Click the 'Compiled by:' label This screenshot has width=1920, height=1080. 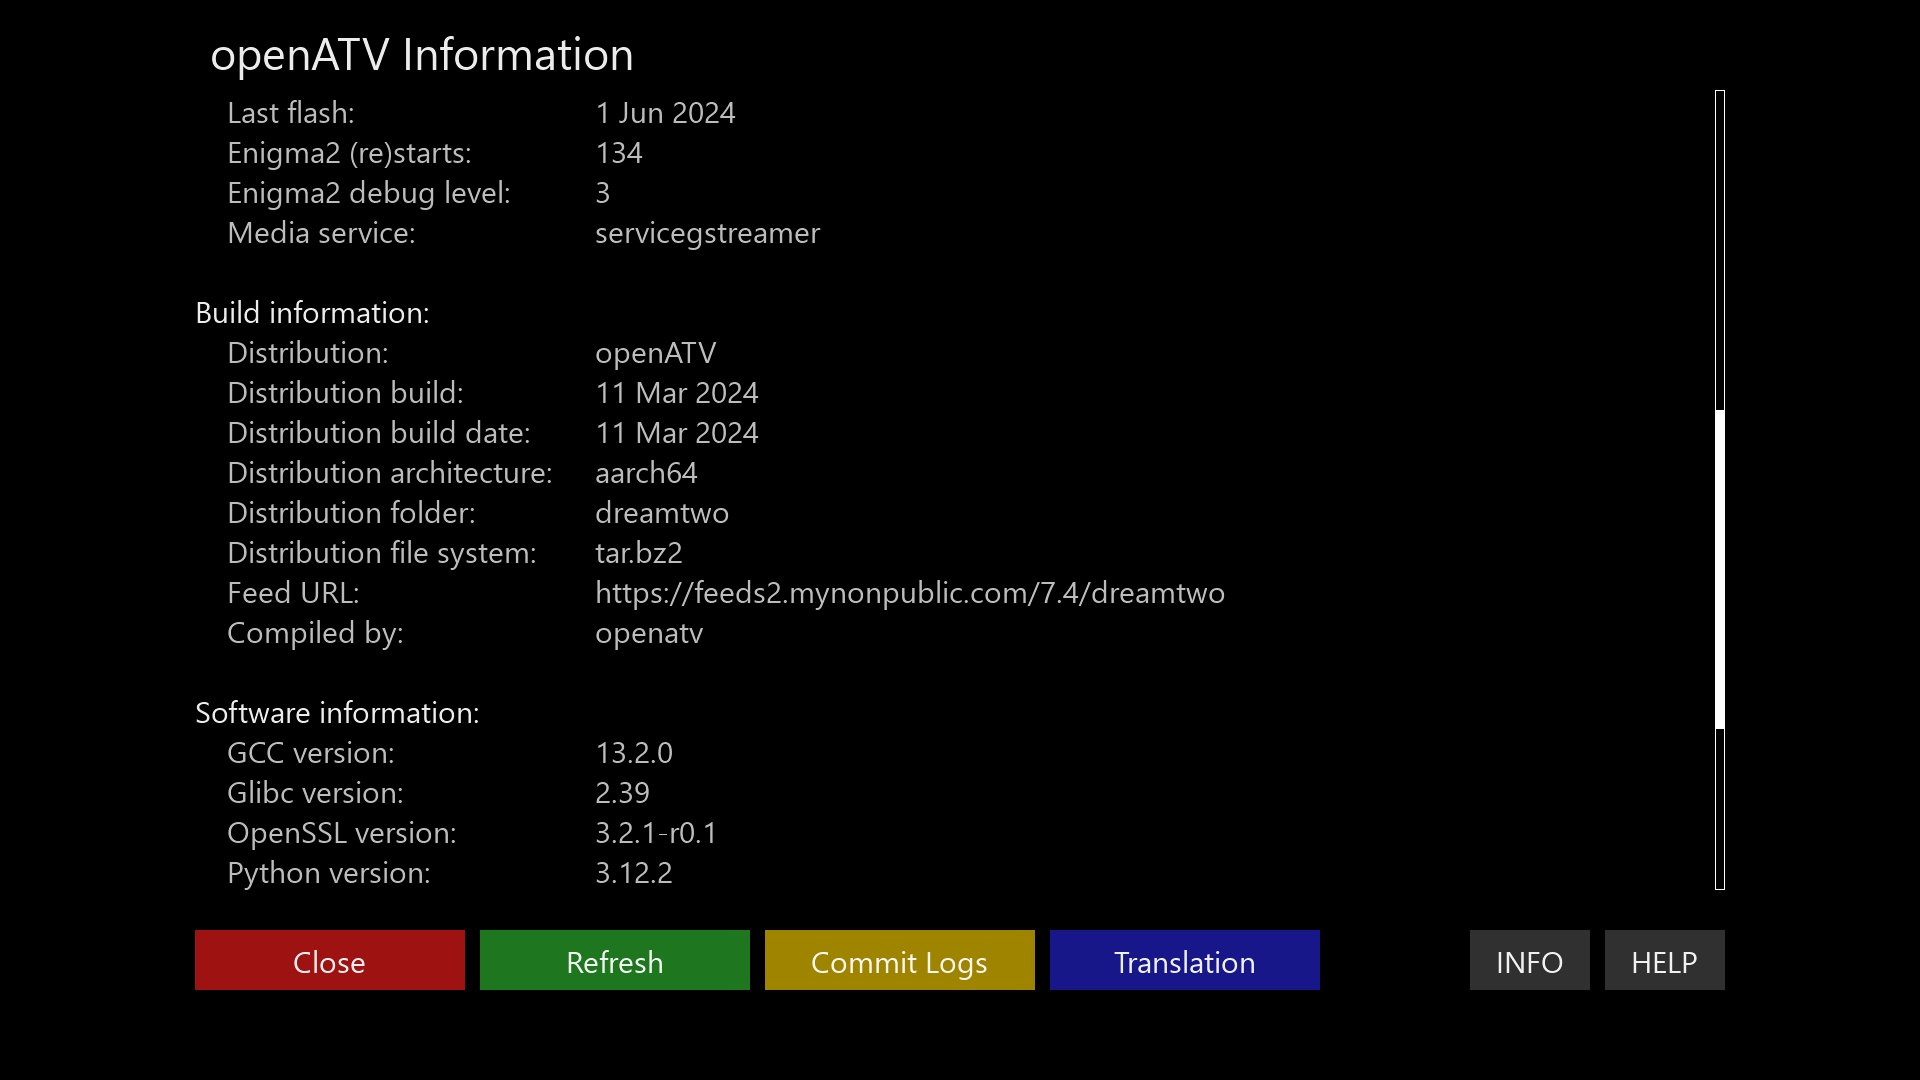pyautogui.click(x=315, y=633)
